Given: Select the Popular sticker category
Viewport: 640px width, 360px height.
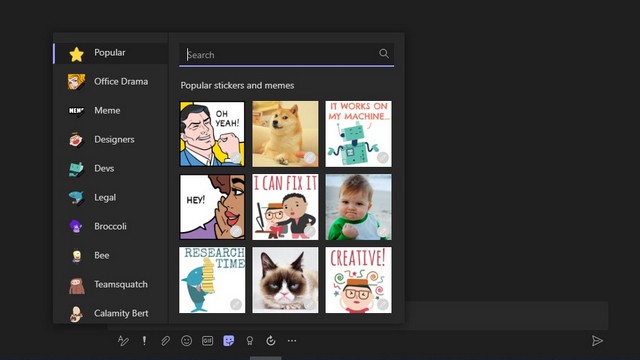Looking at the screenshot, I should pos(111,53).
